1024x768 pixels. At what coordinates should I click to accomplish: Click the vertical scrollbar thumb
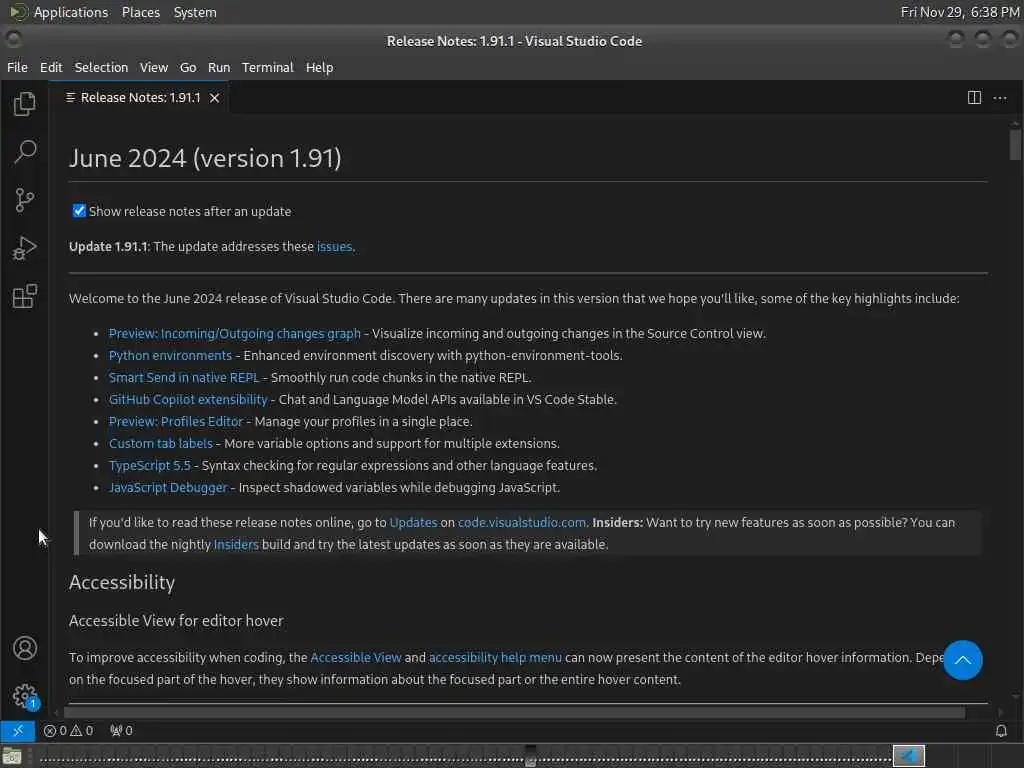tap(1014, 145)
